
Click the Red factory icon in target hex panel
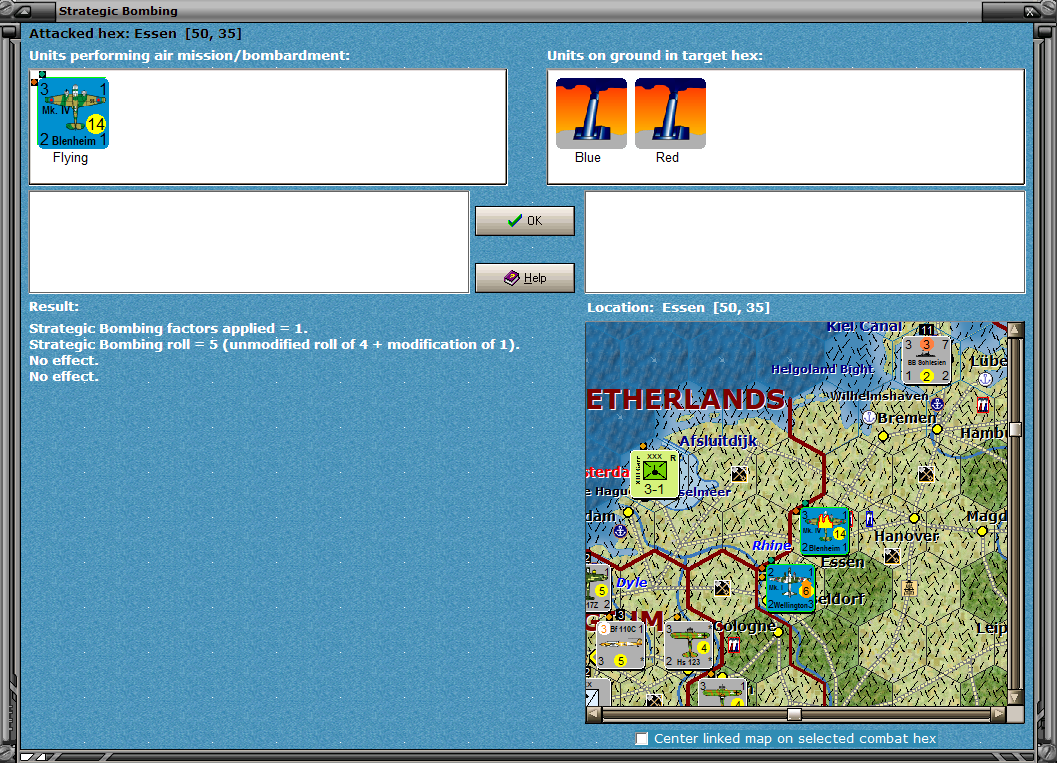tap(668, 110)
